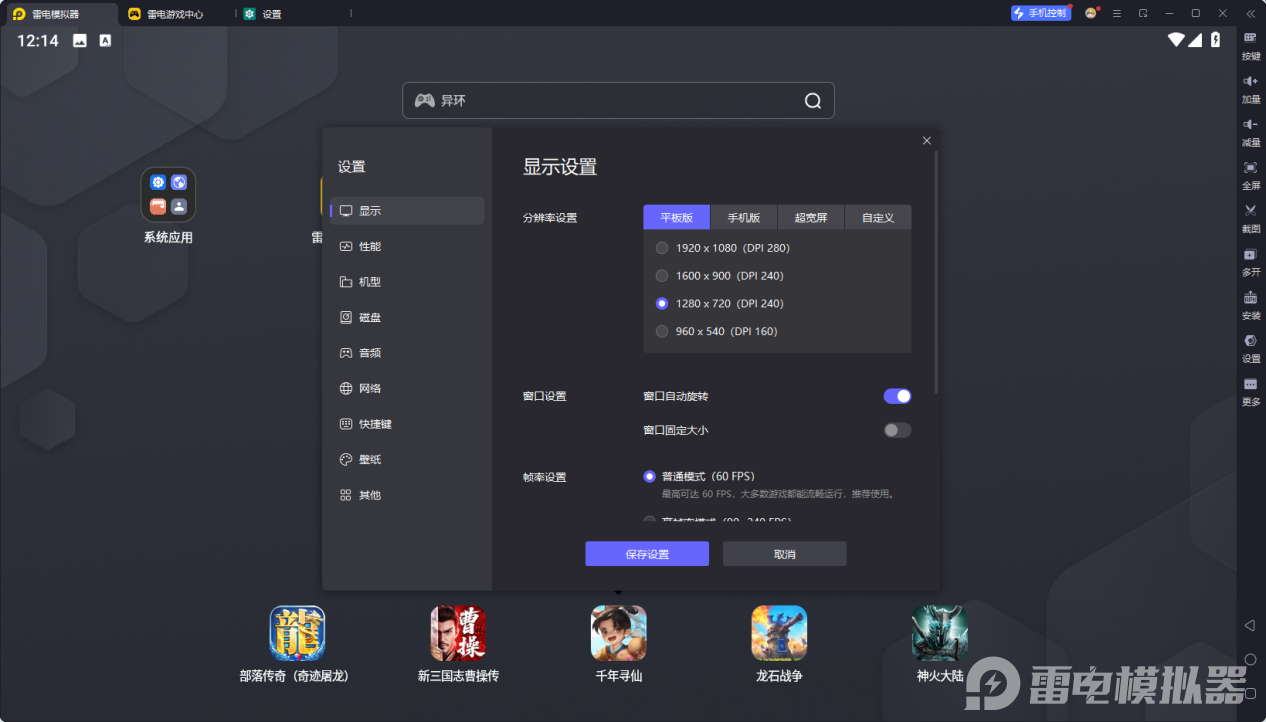Enable the 窗口固定大小 switch
Image resolution: width=1266 pixels, height=722 pixels.
click(897, 431)
